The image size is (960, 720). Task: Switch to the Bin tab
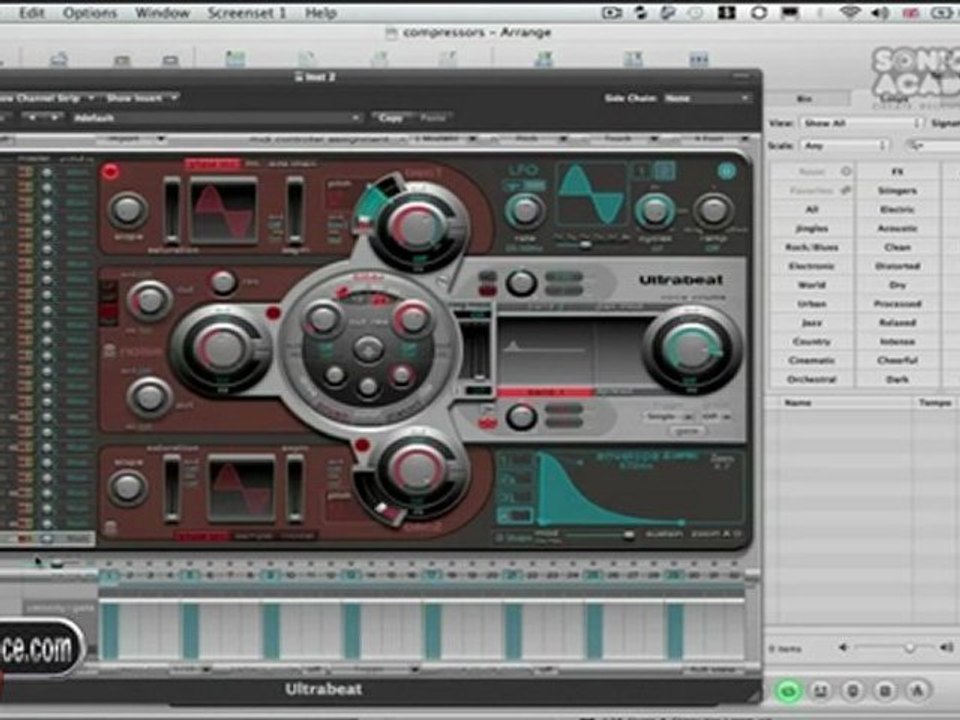pos(805,99)
